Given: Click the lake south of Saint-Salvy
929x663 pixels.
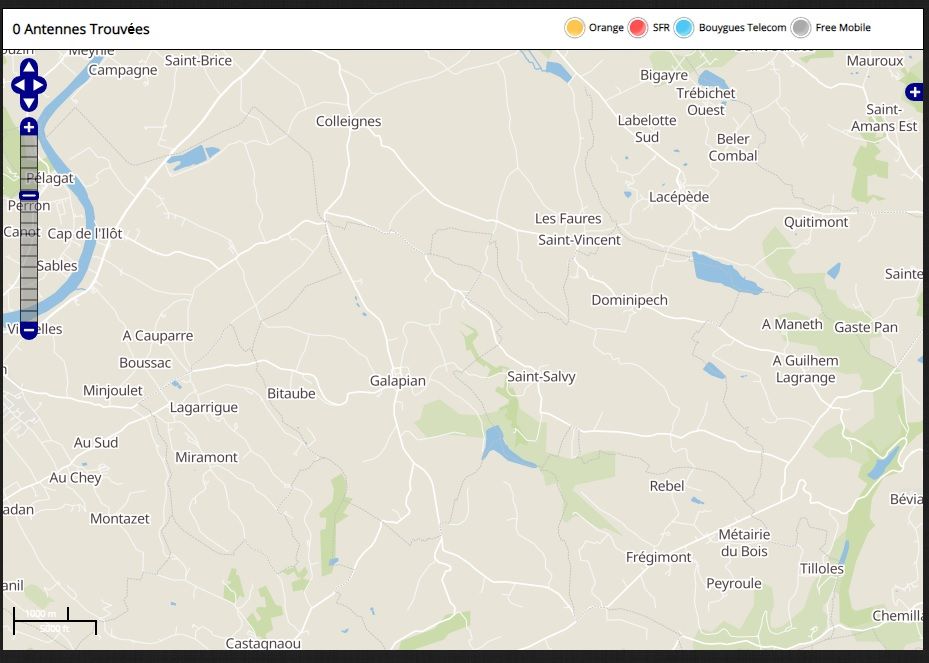Looking at the screenshot, I should click(497, 443).
